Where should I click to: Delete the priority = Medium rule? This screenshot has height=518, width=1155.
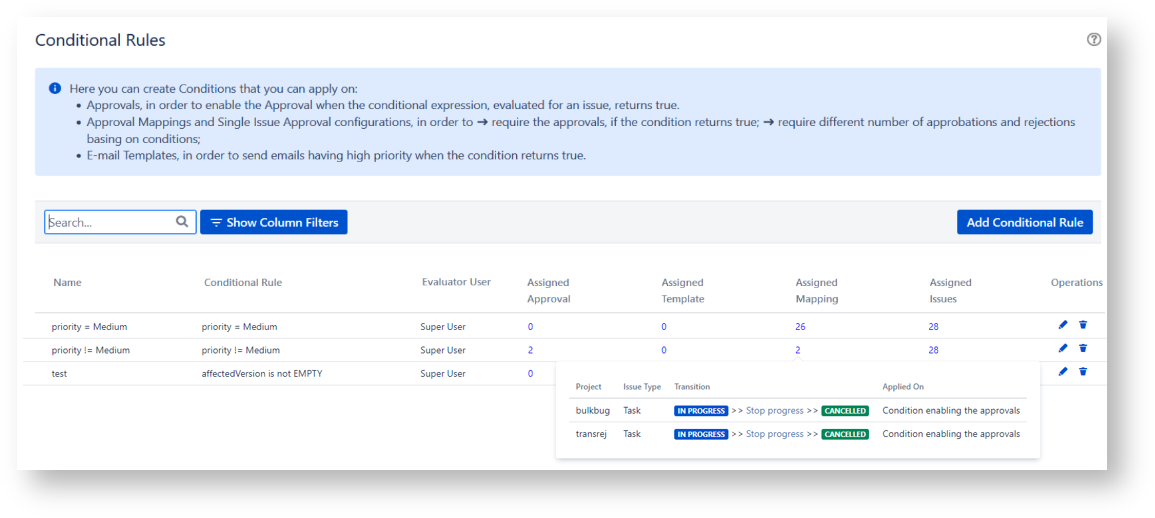click(x=1083, y=325)
